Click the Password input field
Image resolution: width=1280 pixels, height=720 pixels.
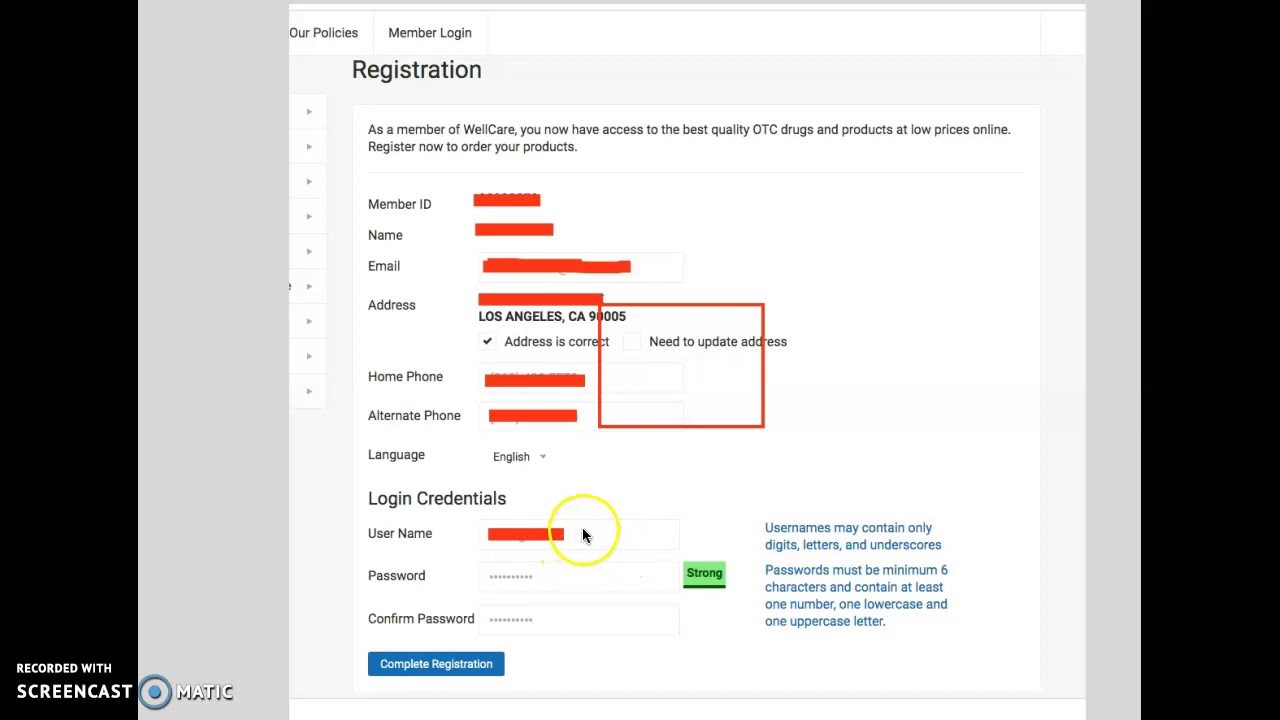[579, 577]
